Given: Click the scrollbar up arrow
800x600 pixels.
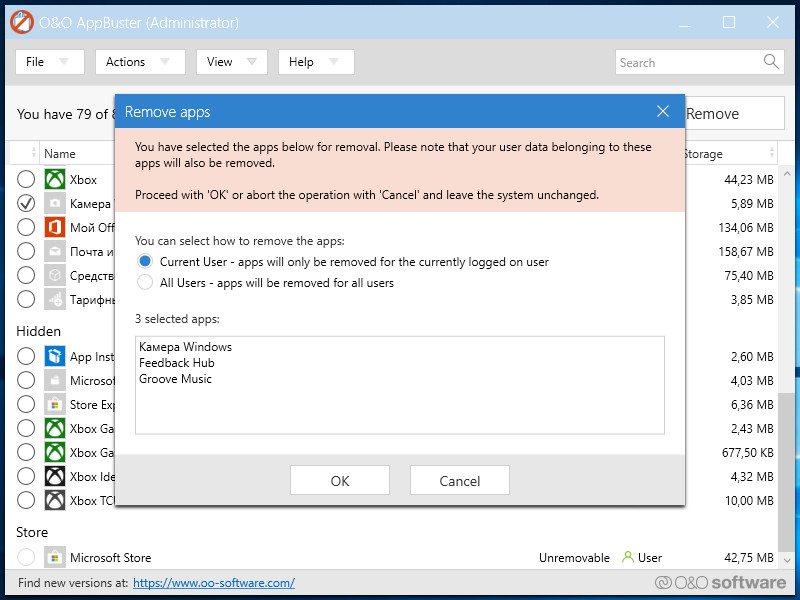Looking at the screenshot, I should [x=787, y=174].
